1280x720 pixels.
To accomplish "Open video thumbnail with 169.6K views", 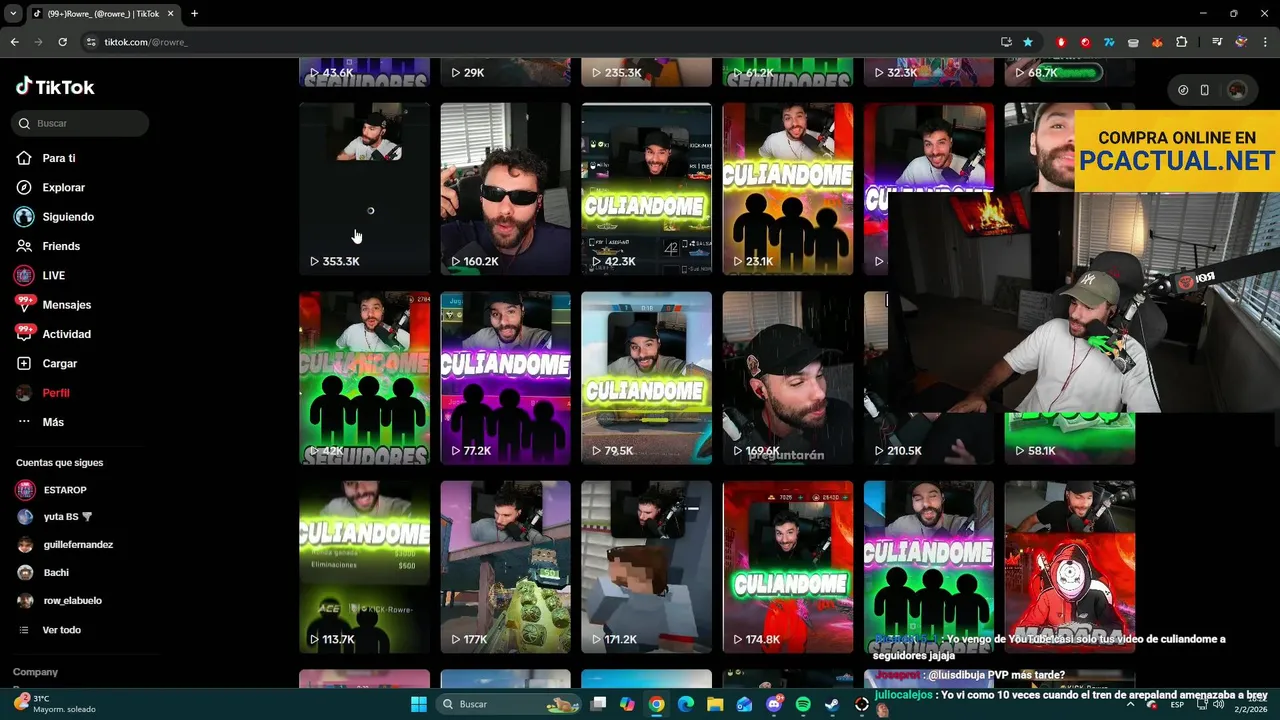I will pyautogui.click(x=788, y=378).
